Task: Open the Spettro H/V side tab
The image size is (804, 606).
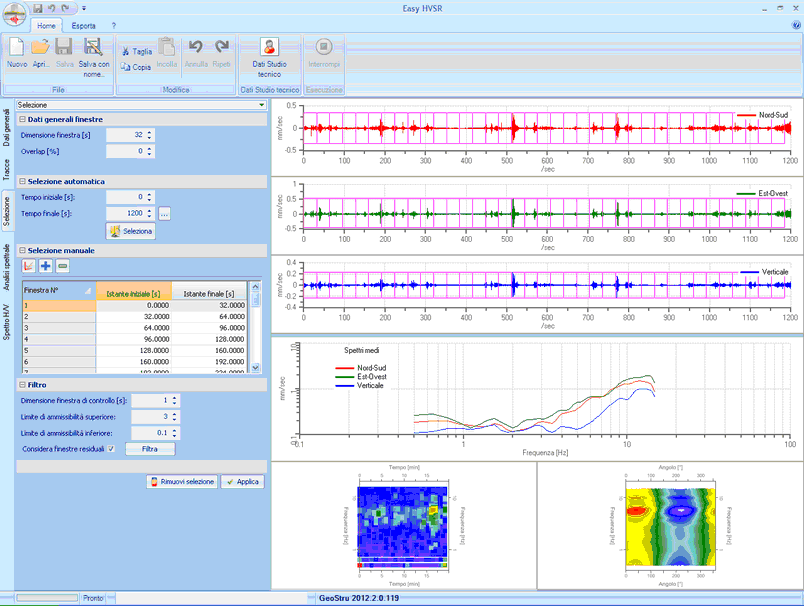Action: [7, 322]
